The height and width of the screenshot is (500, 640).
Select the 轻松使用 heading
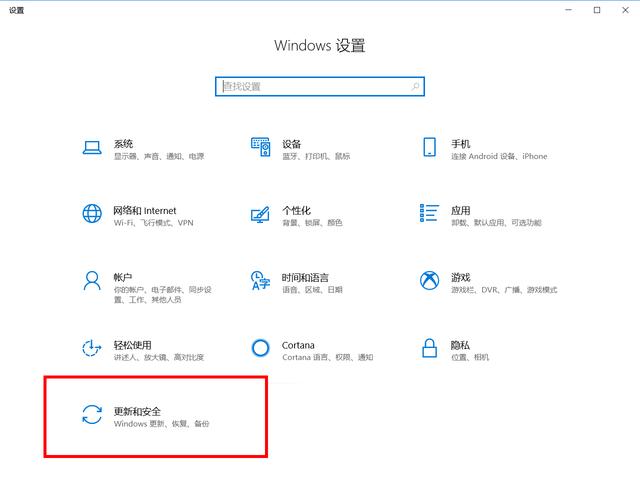click(133, 345)
